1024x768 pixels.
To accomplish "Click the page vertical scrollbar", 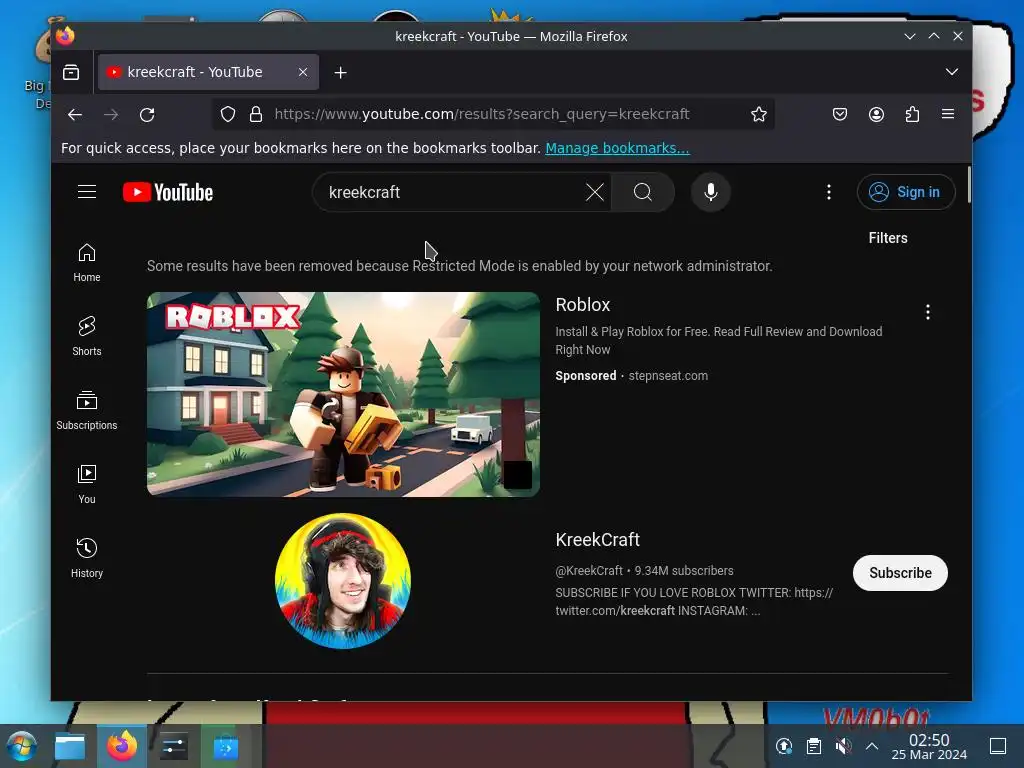I will click(x=968, y=185).
